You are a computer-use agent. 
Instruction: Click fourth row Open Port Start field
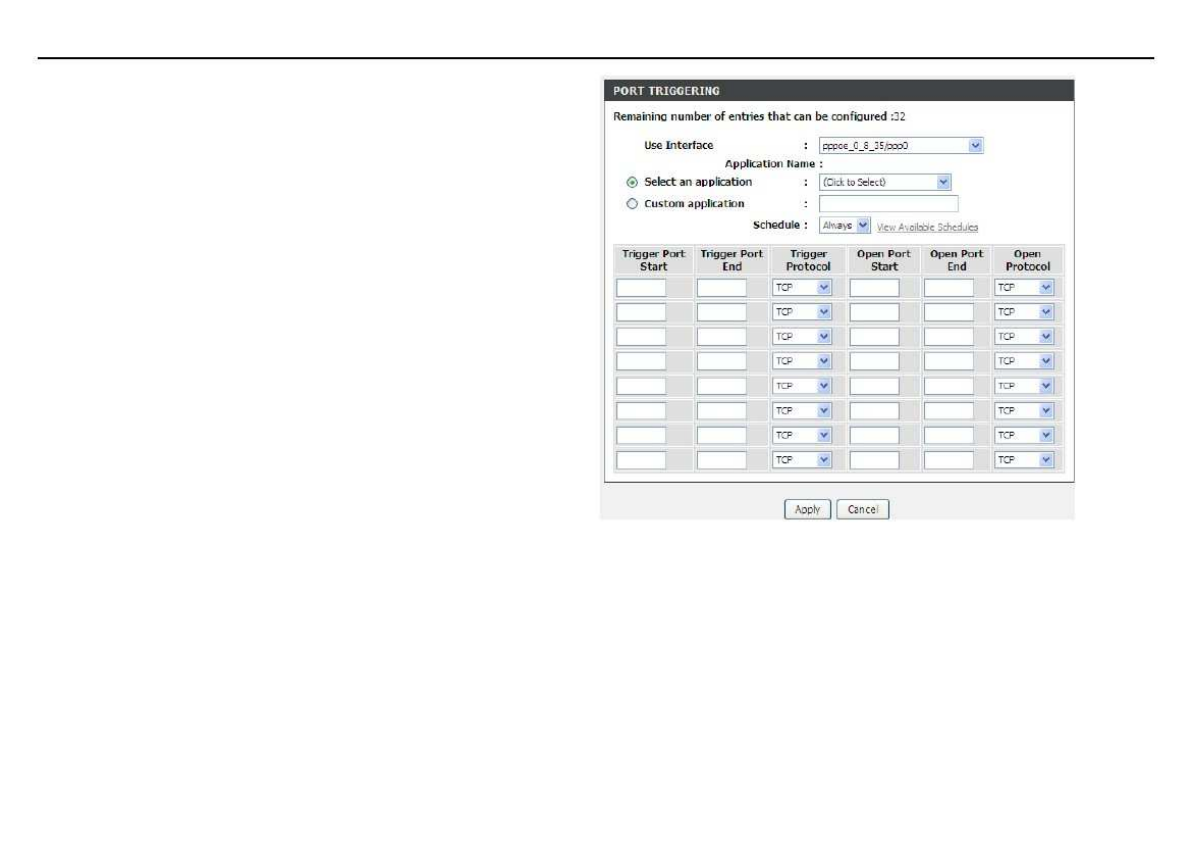point(874,361)
